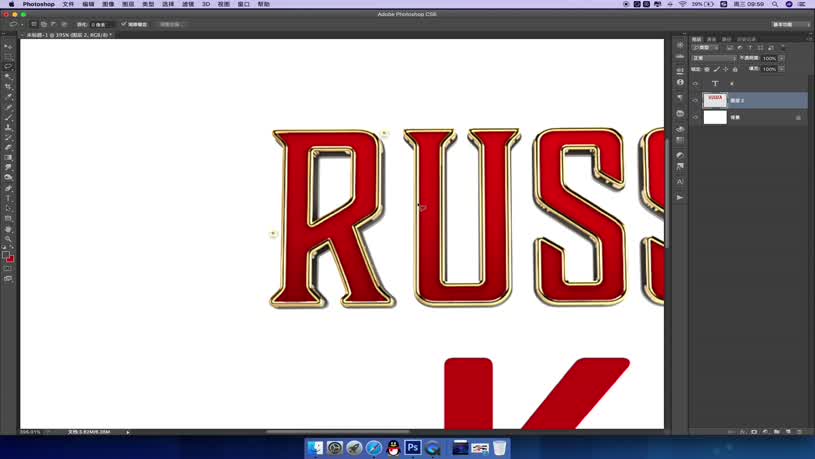Open the fill 100% dropdown arrow
This screenshot has height=459, width=815.
(x=781, y=69)
